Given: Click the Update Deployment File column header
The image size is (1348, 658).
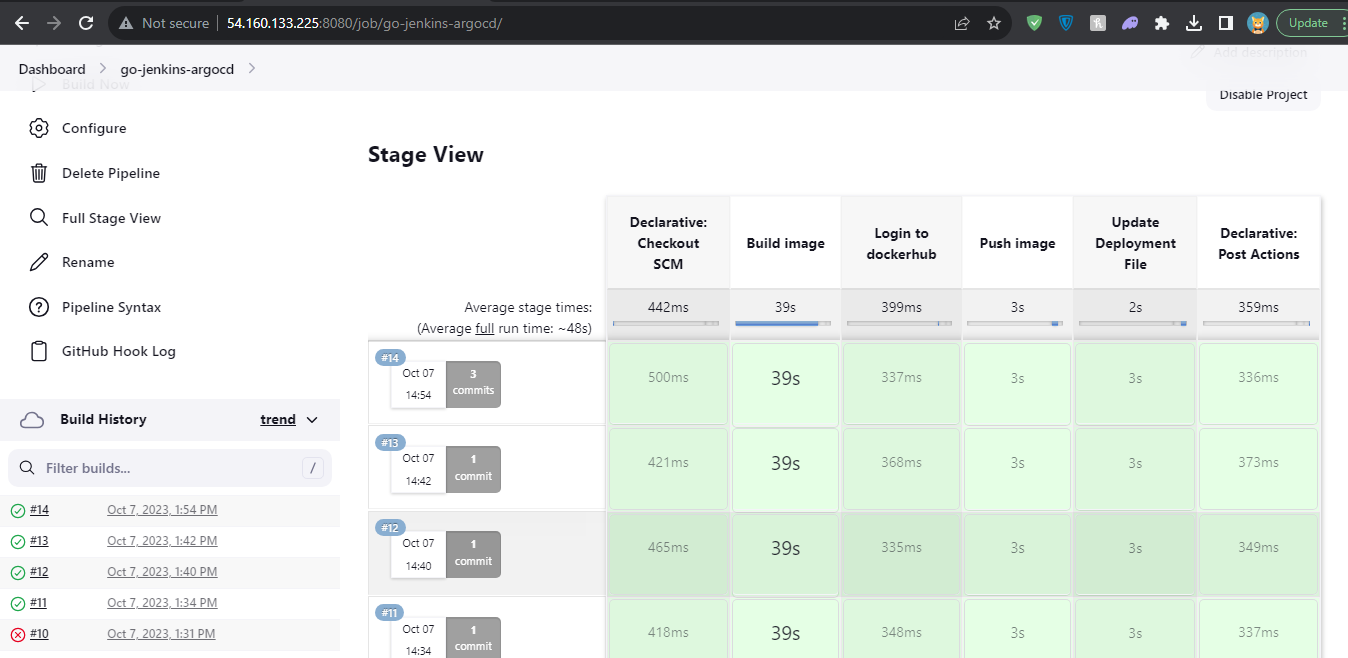Looking at the screenshot, I should [1135, 243].
